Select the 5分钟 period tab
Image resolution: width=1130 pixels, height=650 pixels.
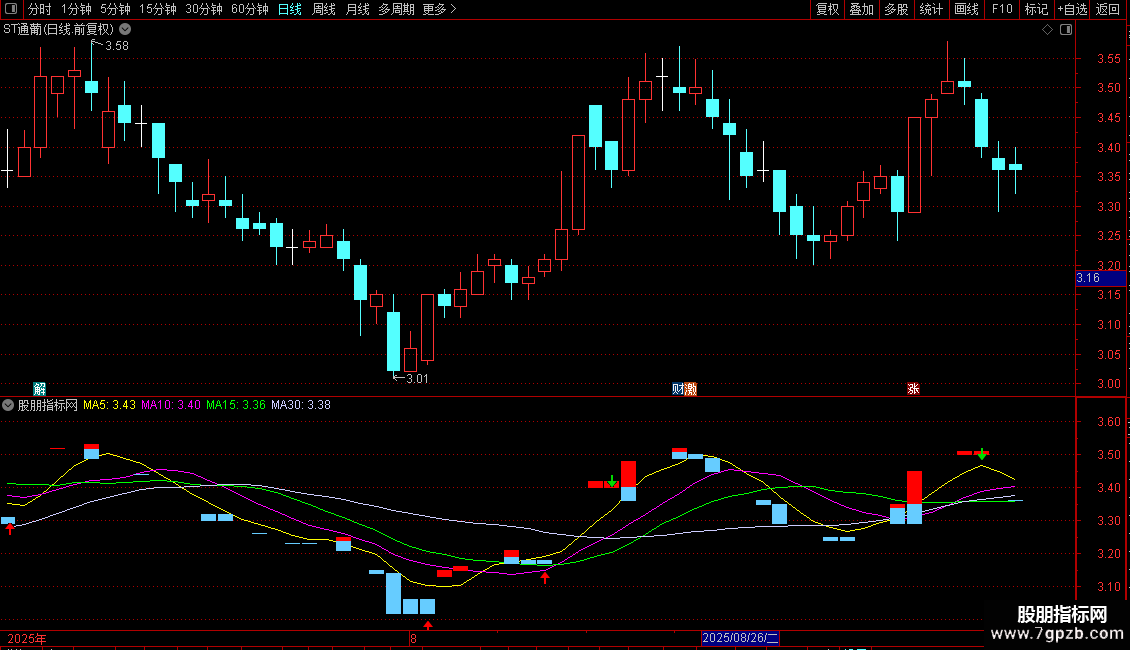(x=115, y=9)
